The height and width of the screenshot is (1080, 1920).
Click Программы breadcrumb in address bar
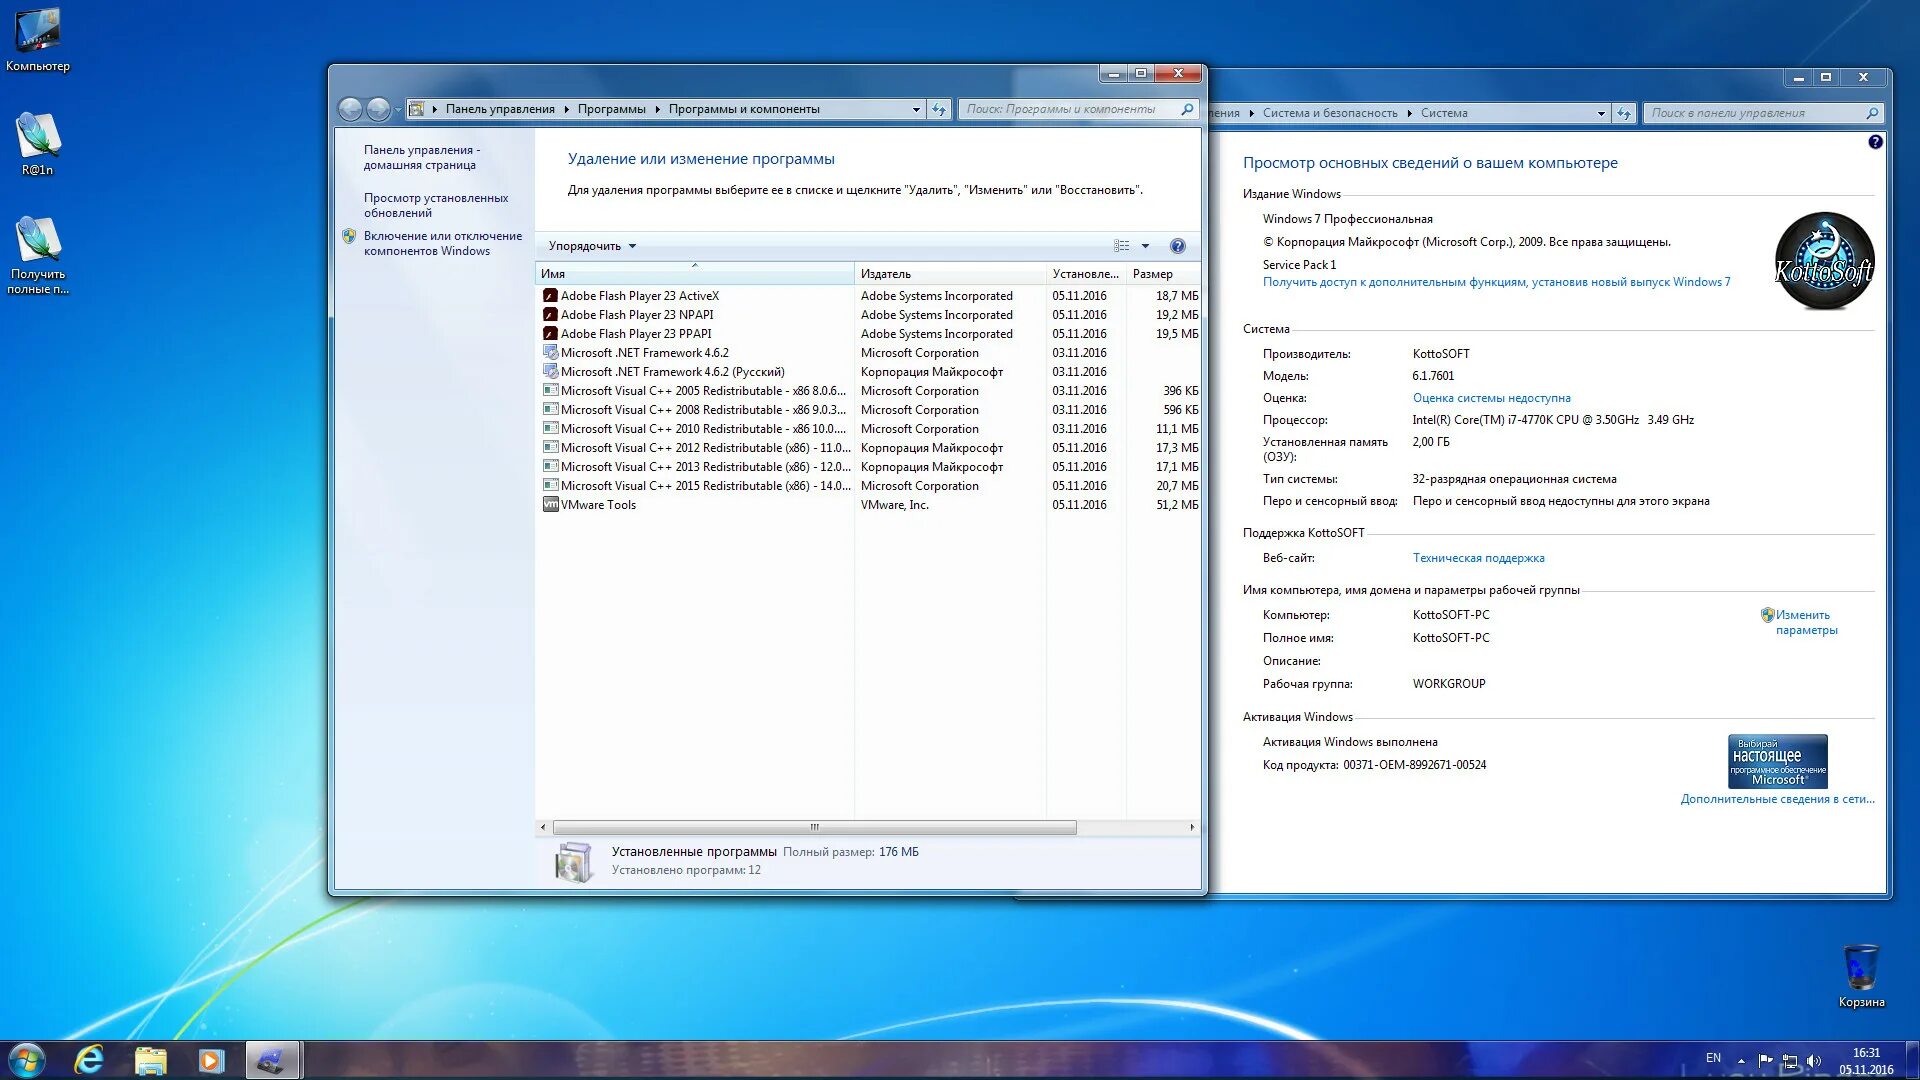(x=611, y=109)
